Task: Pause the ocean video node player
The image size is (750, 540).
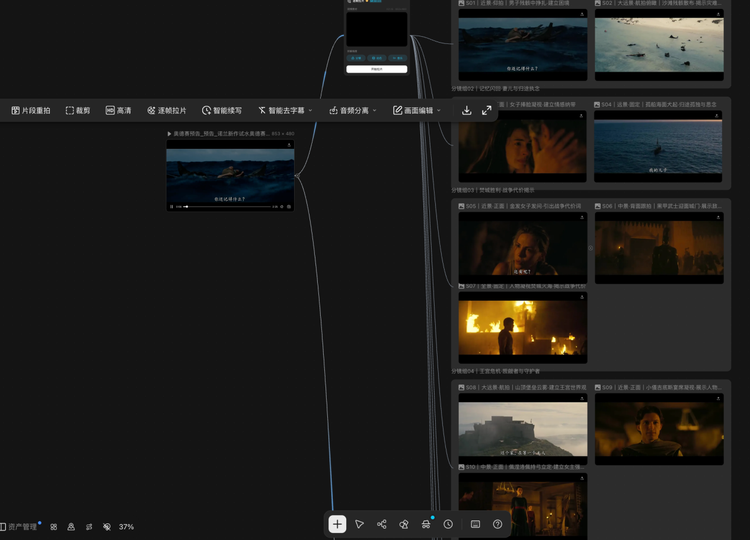Action: (x=172, y=207)
